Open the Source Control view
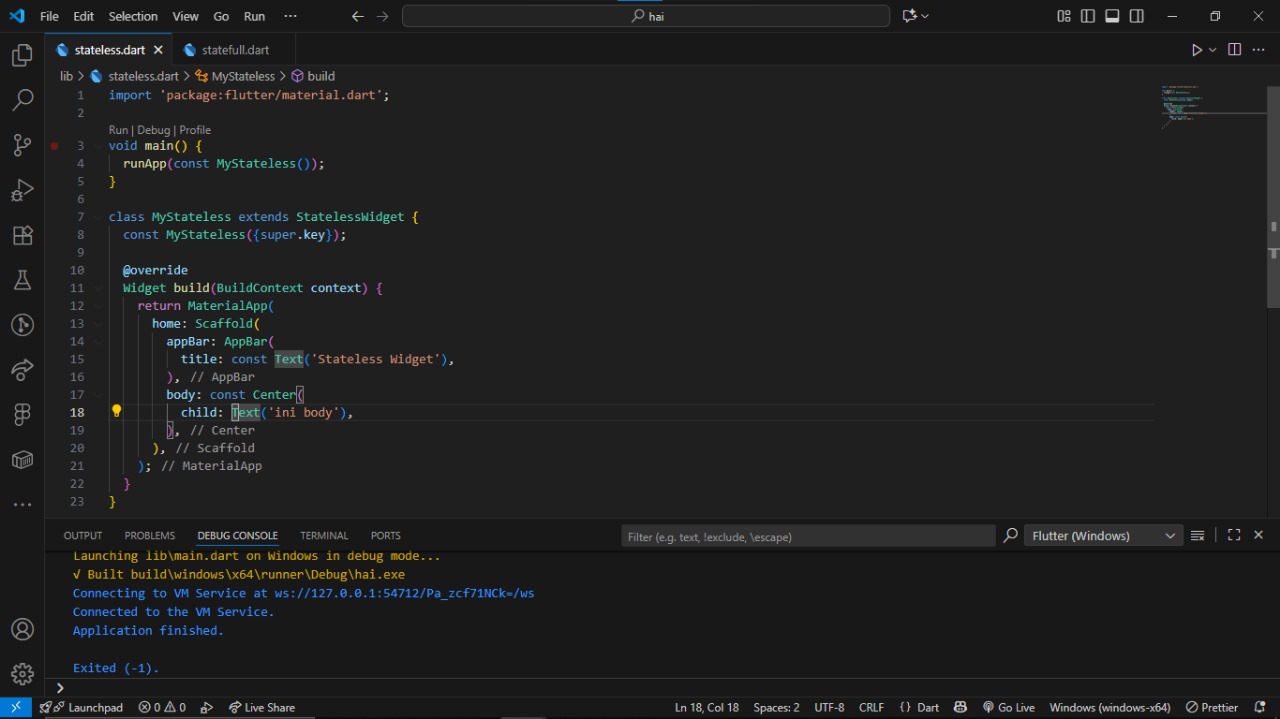The image size is (1280, 719). (22, 145)
